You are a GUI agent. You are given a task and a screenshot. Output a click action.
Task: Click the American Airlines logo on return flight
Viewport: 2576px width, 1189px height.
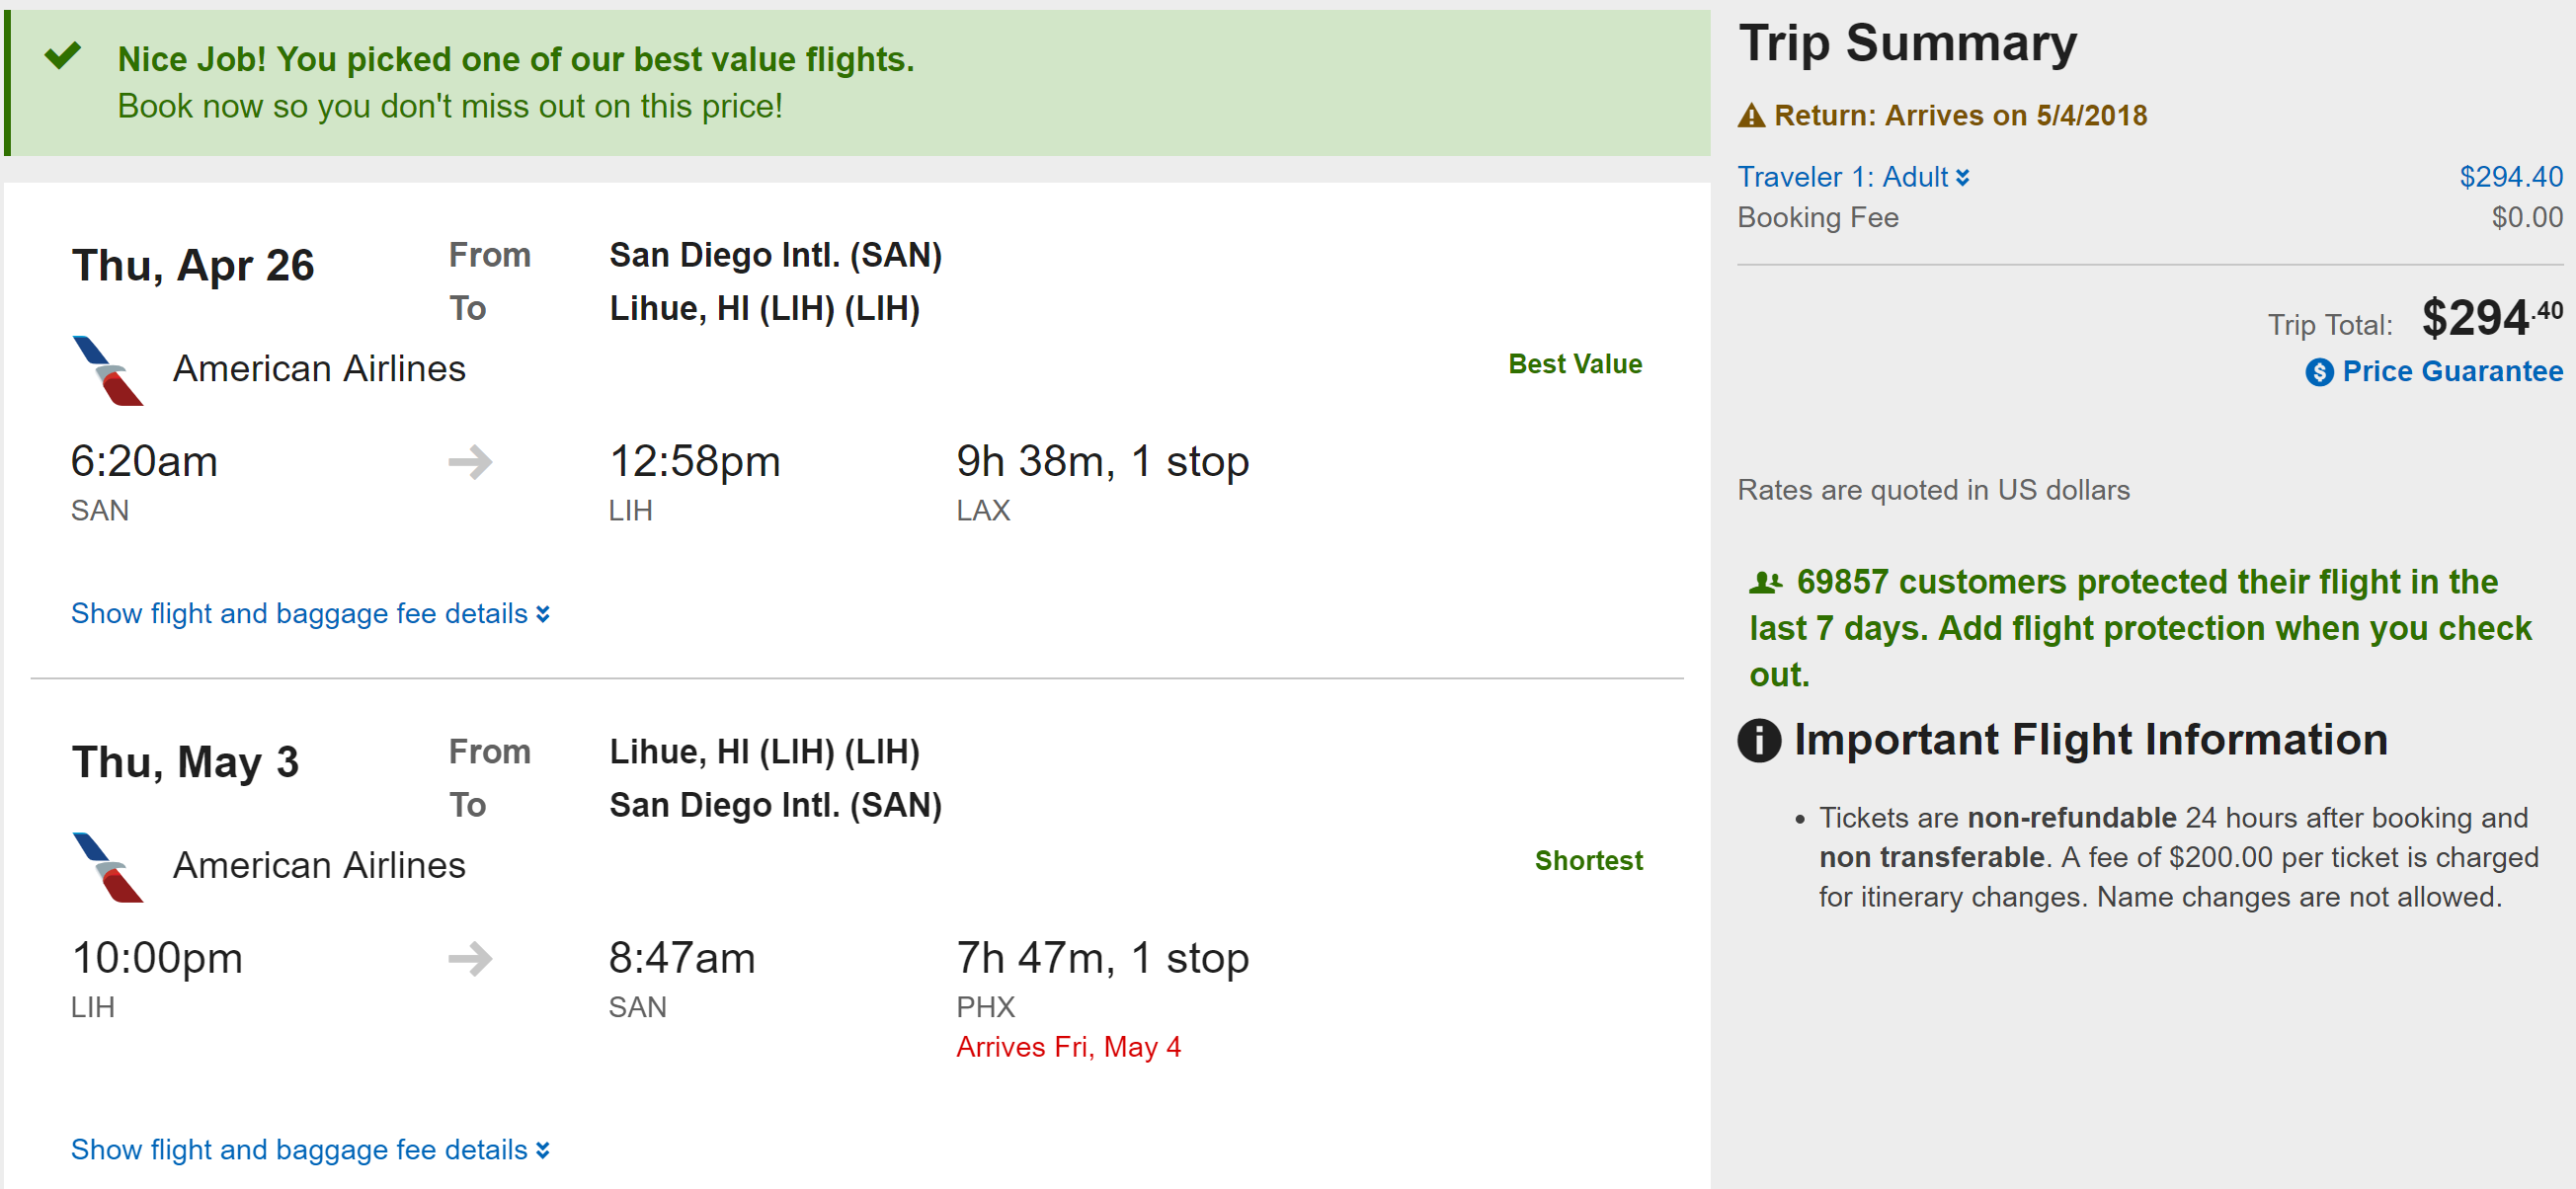(108, 867)
